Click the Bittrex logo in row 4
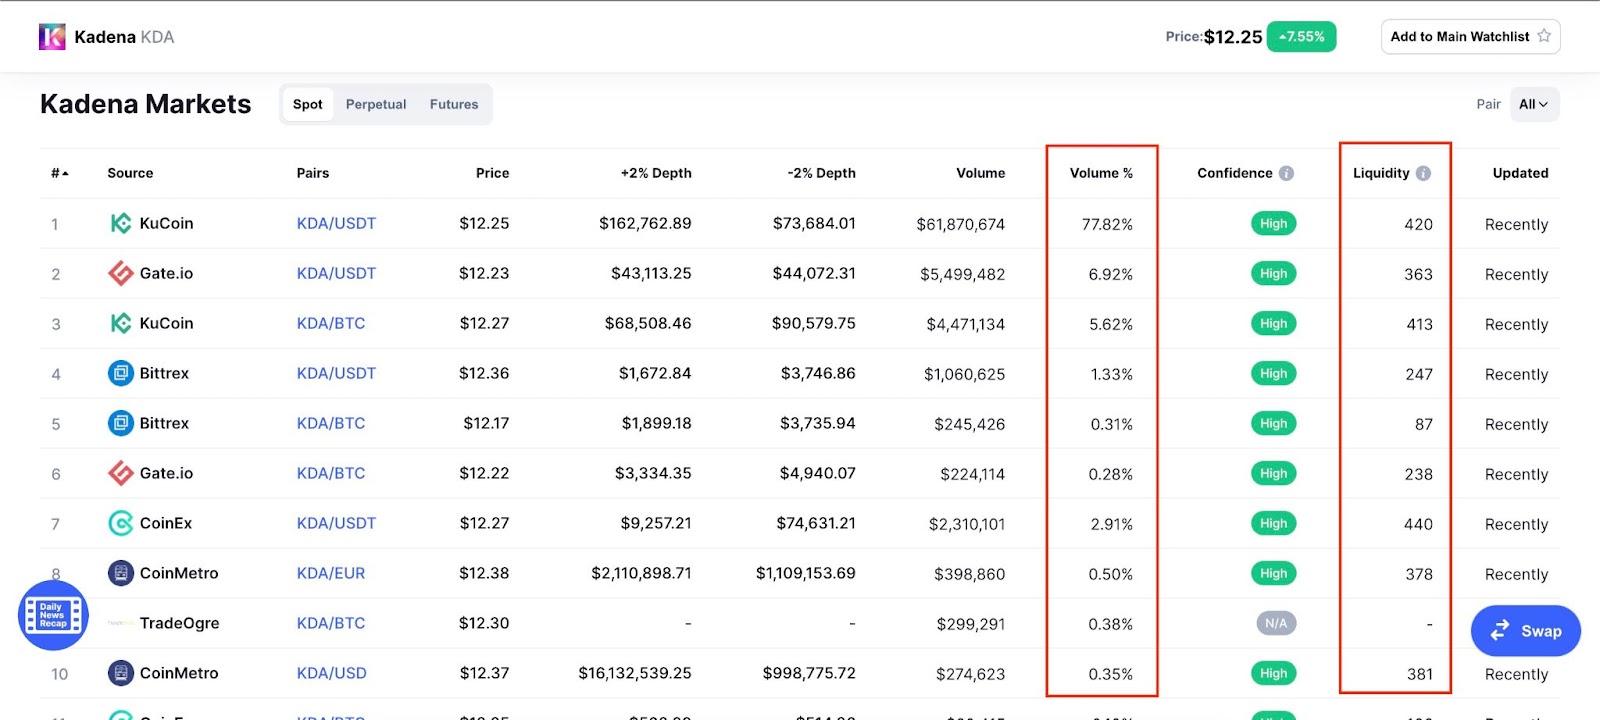 click(120, 373)
